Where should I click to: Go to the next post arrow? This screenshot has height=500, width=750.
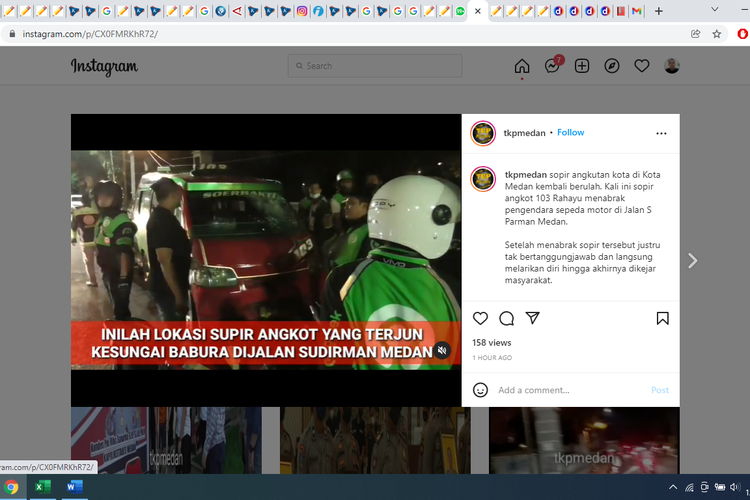692,261
